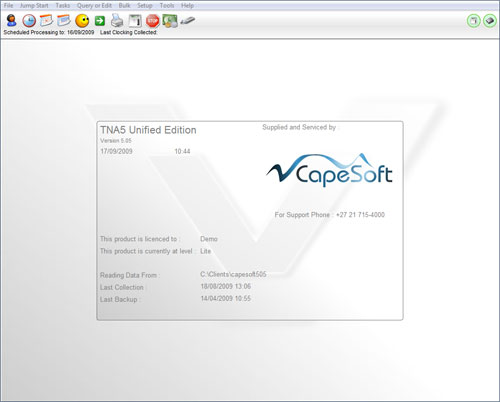This screenshot has height=402, width=500.
Task: Click the data path C:\Clients\capesoft505
Action: (233, 274)
